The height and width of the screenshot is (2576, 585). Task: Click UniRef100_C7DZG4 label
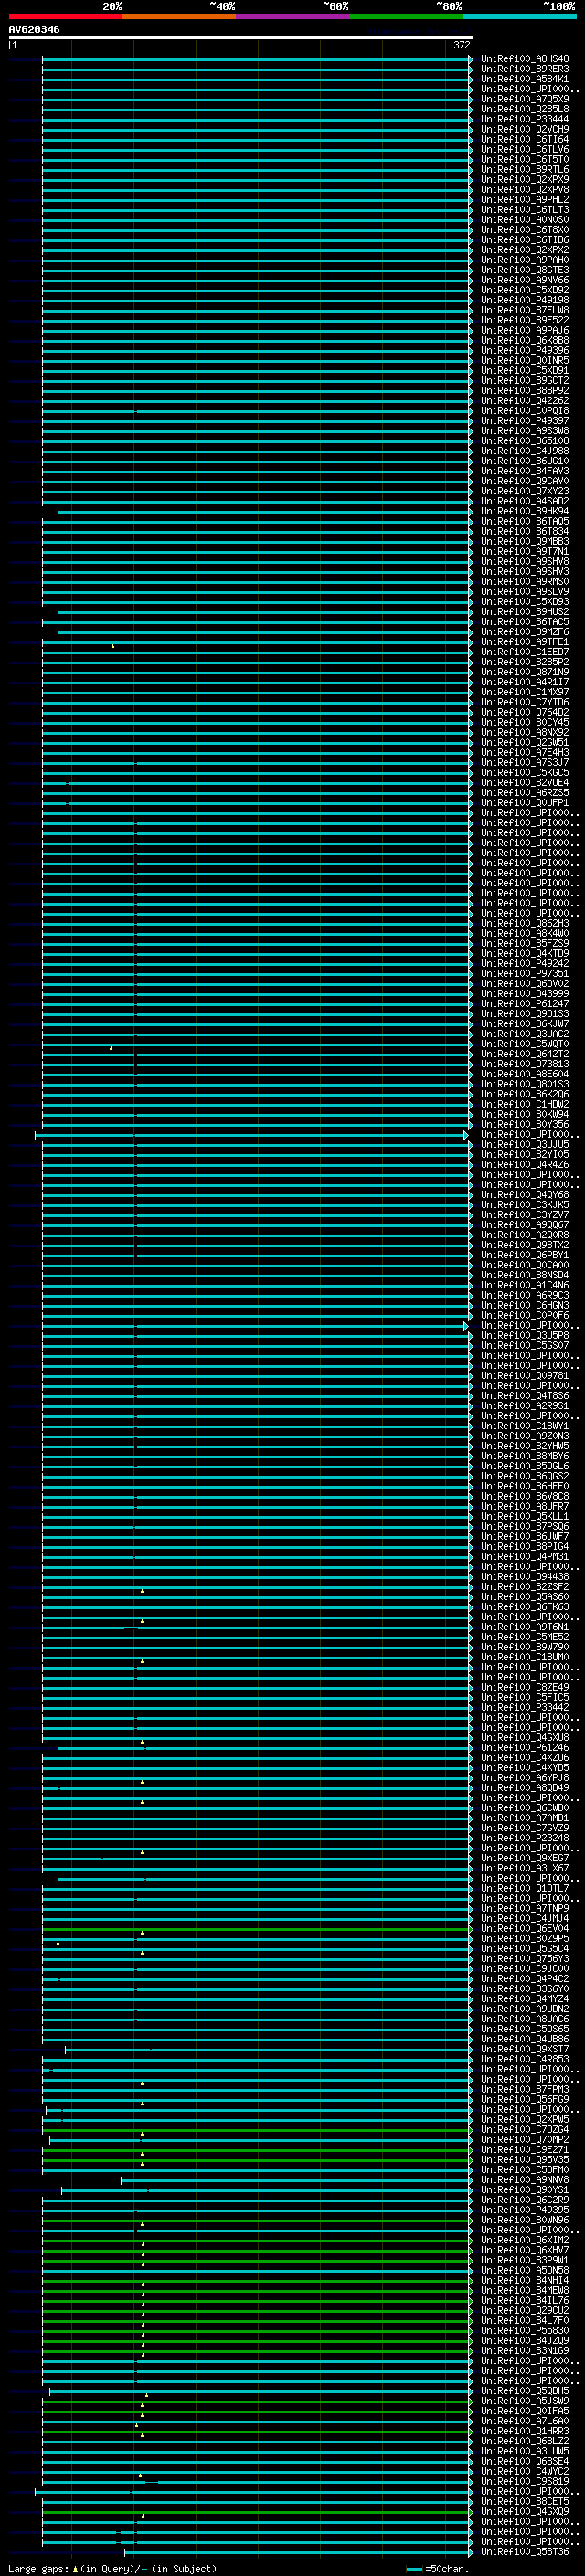(x=525, y=2129)
